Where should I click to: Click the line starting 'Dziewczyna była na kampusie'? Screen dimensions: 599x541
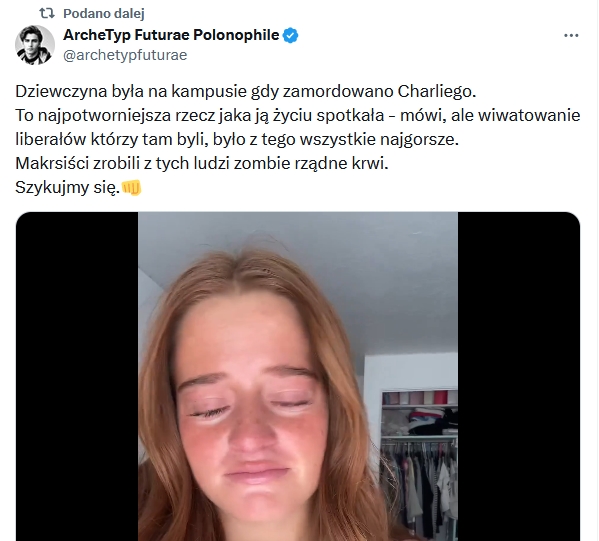coord(246,91)
